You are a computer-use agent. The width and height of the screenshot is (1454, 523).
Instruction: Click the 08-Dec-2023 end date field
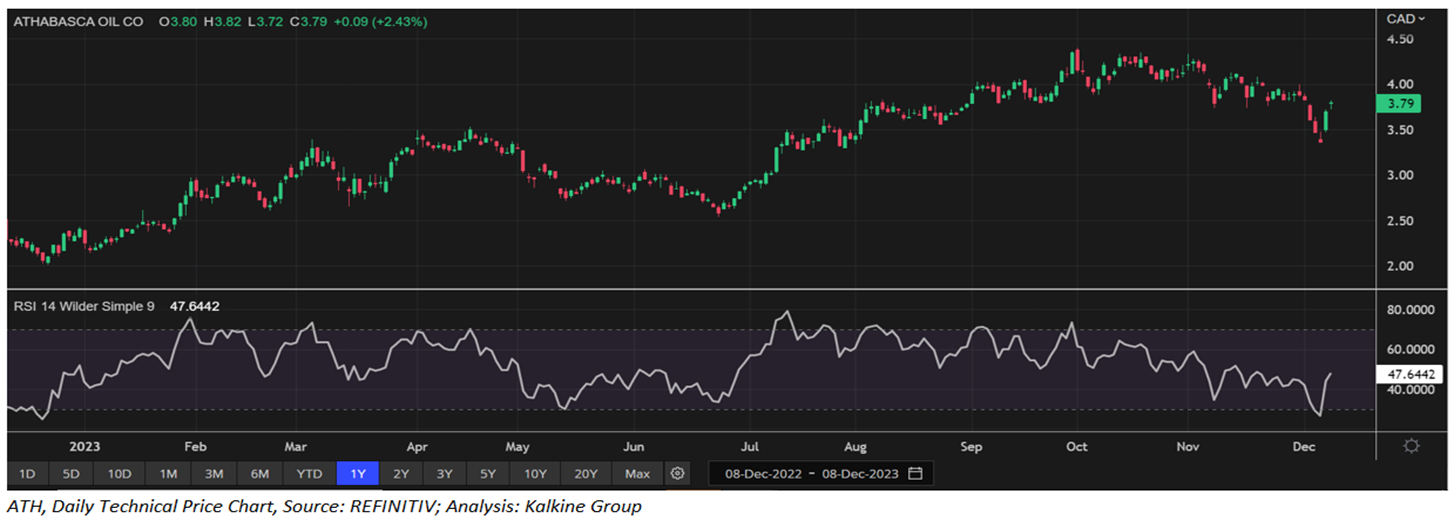click(860, 473)
